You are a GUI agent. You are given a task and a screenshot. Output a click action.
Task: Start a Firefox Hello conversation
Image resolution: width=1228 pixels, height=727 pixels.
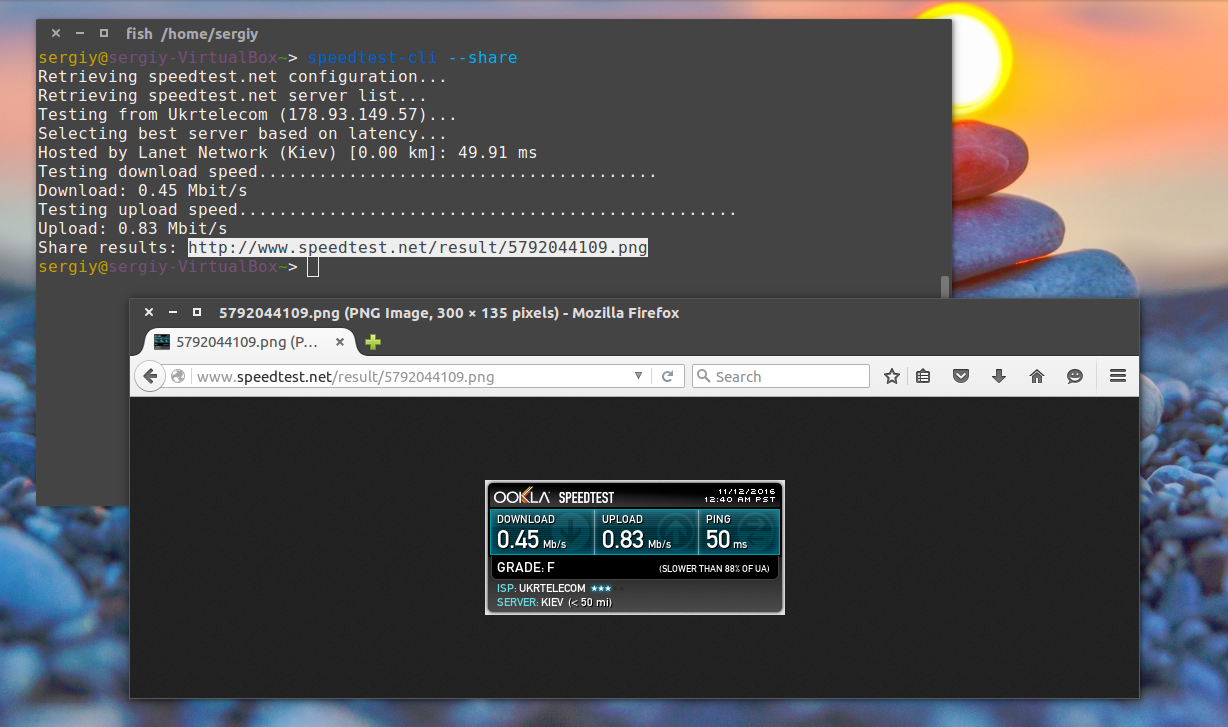(1075, 376)
